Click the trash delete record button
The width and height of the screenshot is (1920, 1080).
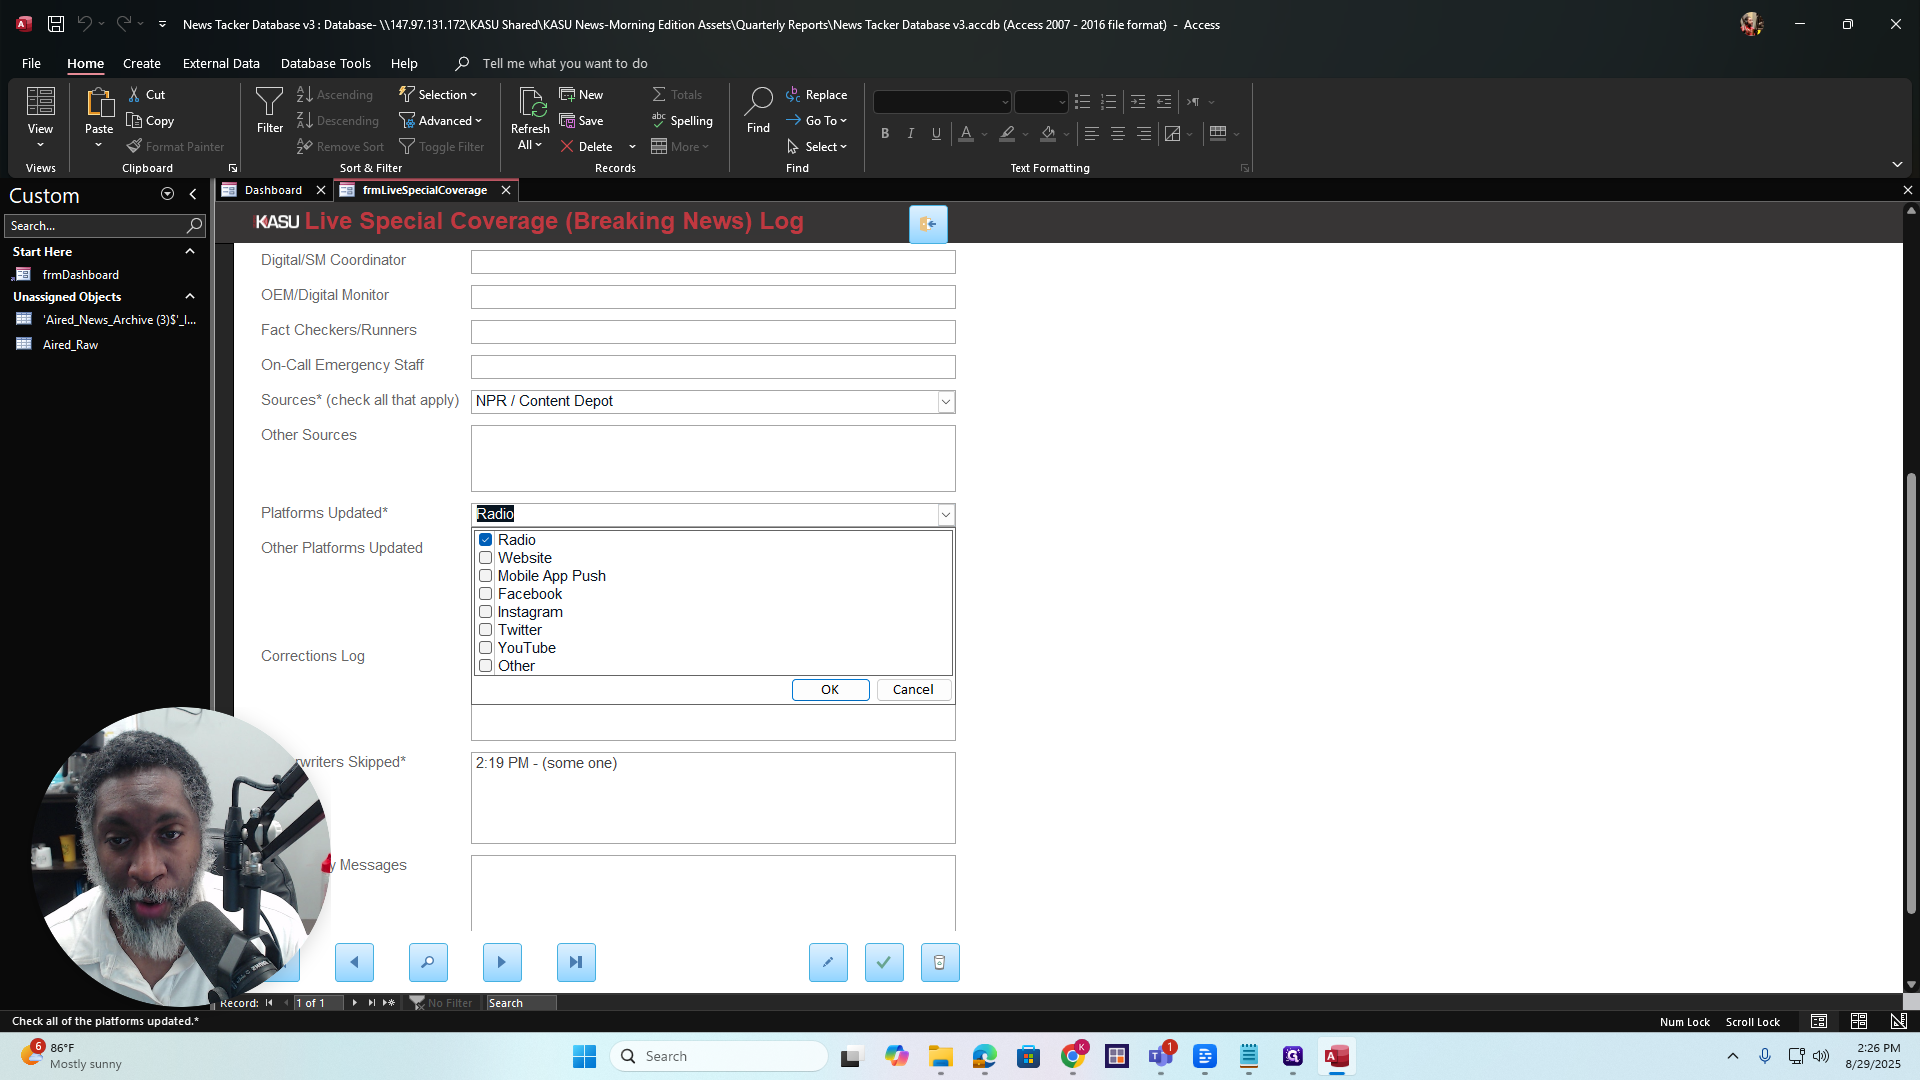(940, 962)
